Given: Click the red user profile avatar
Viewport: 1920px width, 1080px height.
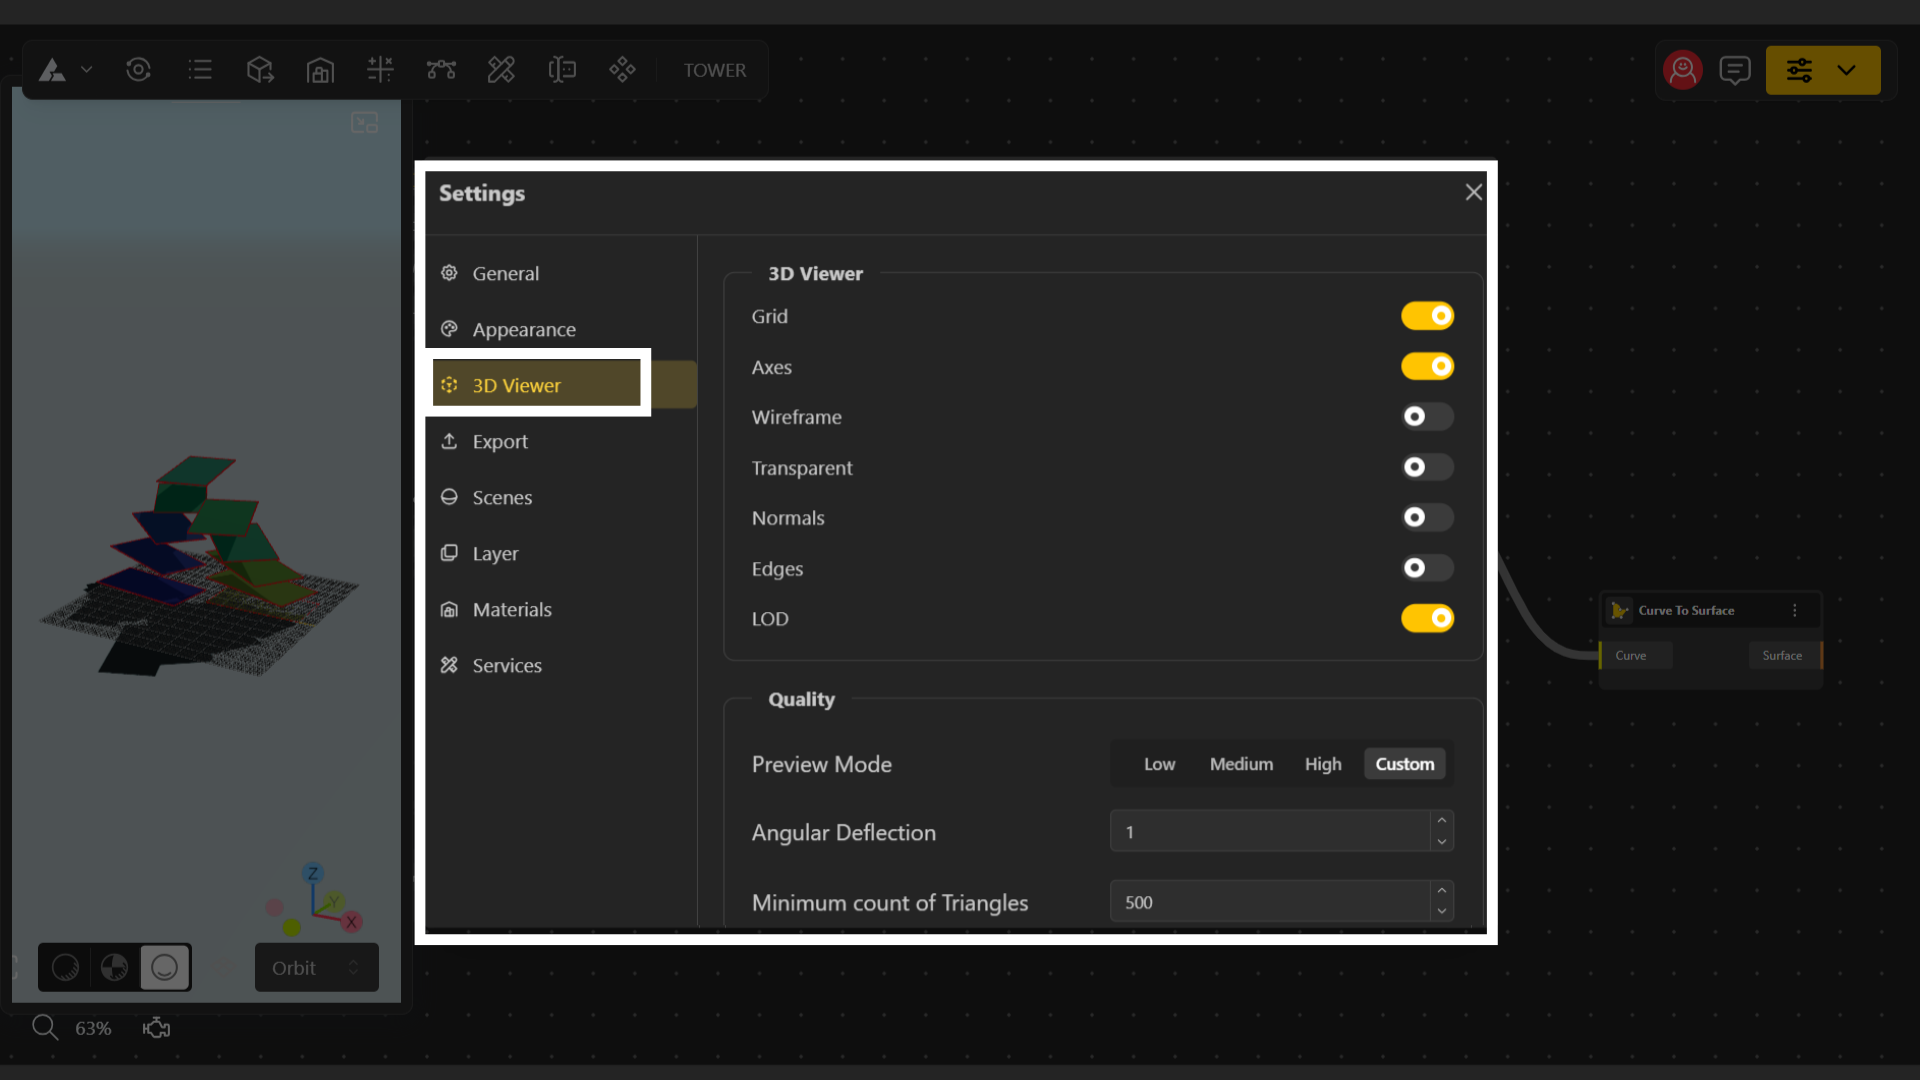Looking at the screenshot, I should pyautogui.click(x=1683, y=70).
